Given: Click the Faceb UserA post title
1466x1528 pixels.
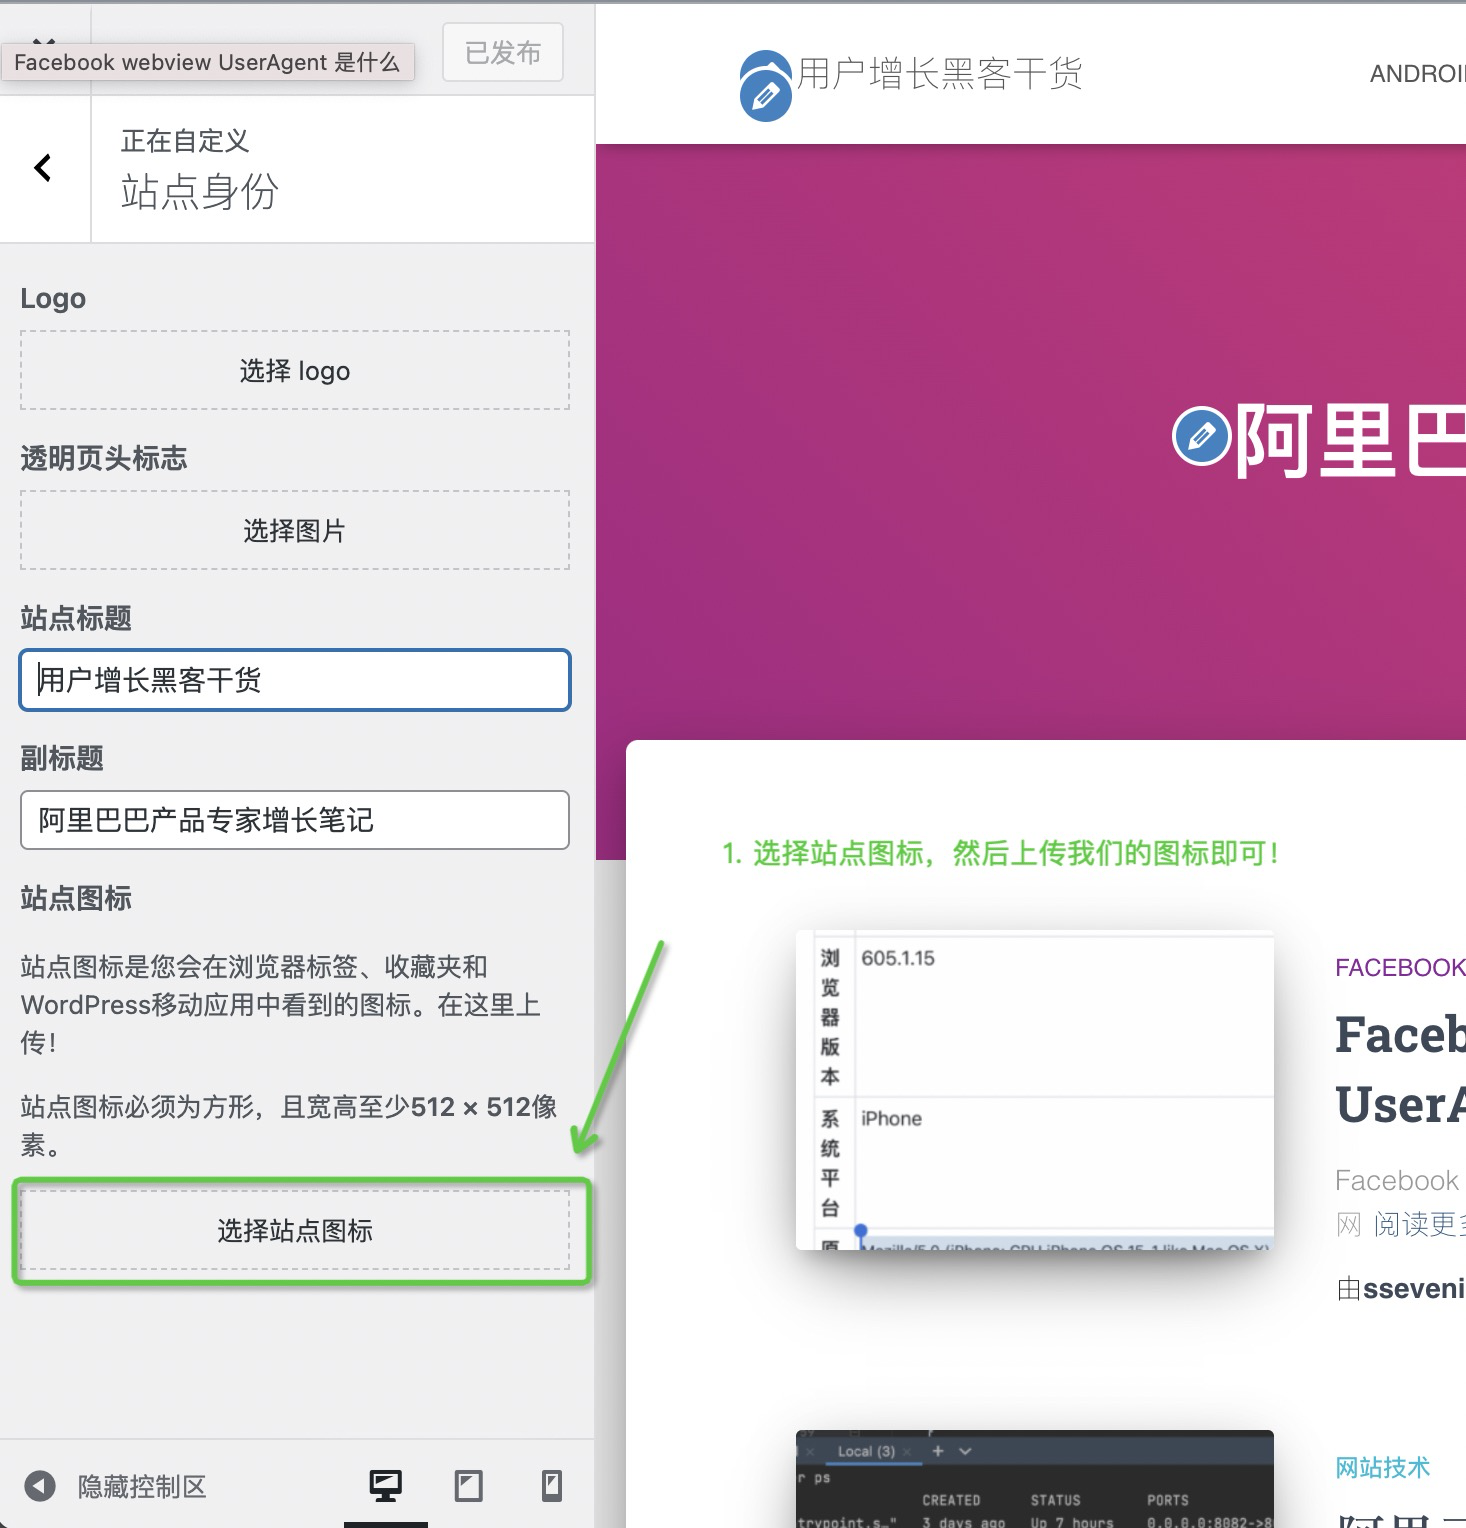Looking at the screenshot, I should point(1401,1069).
